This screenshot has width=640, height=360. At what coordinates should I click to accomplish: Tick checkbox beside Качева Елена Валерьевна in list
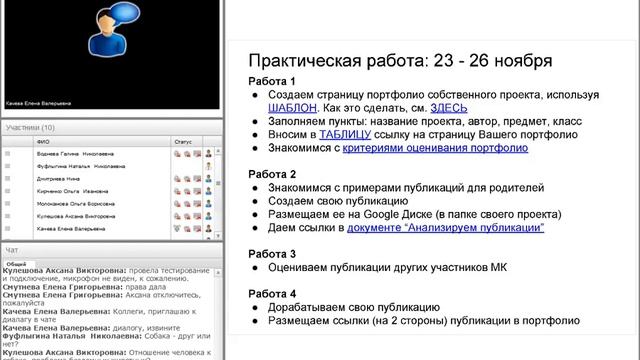(7, 229)
